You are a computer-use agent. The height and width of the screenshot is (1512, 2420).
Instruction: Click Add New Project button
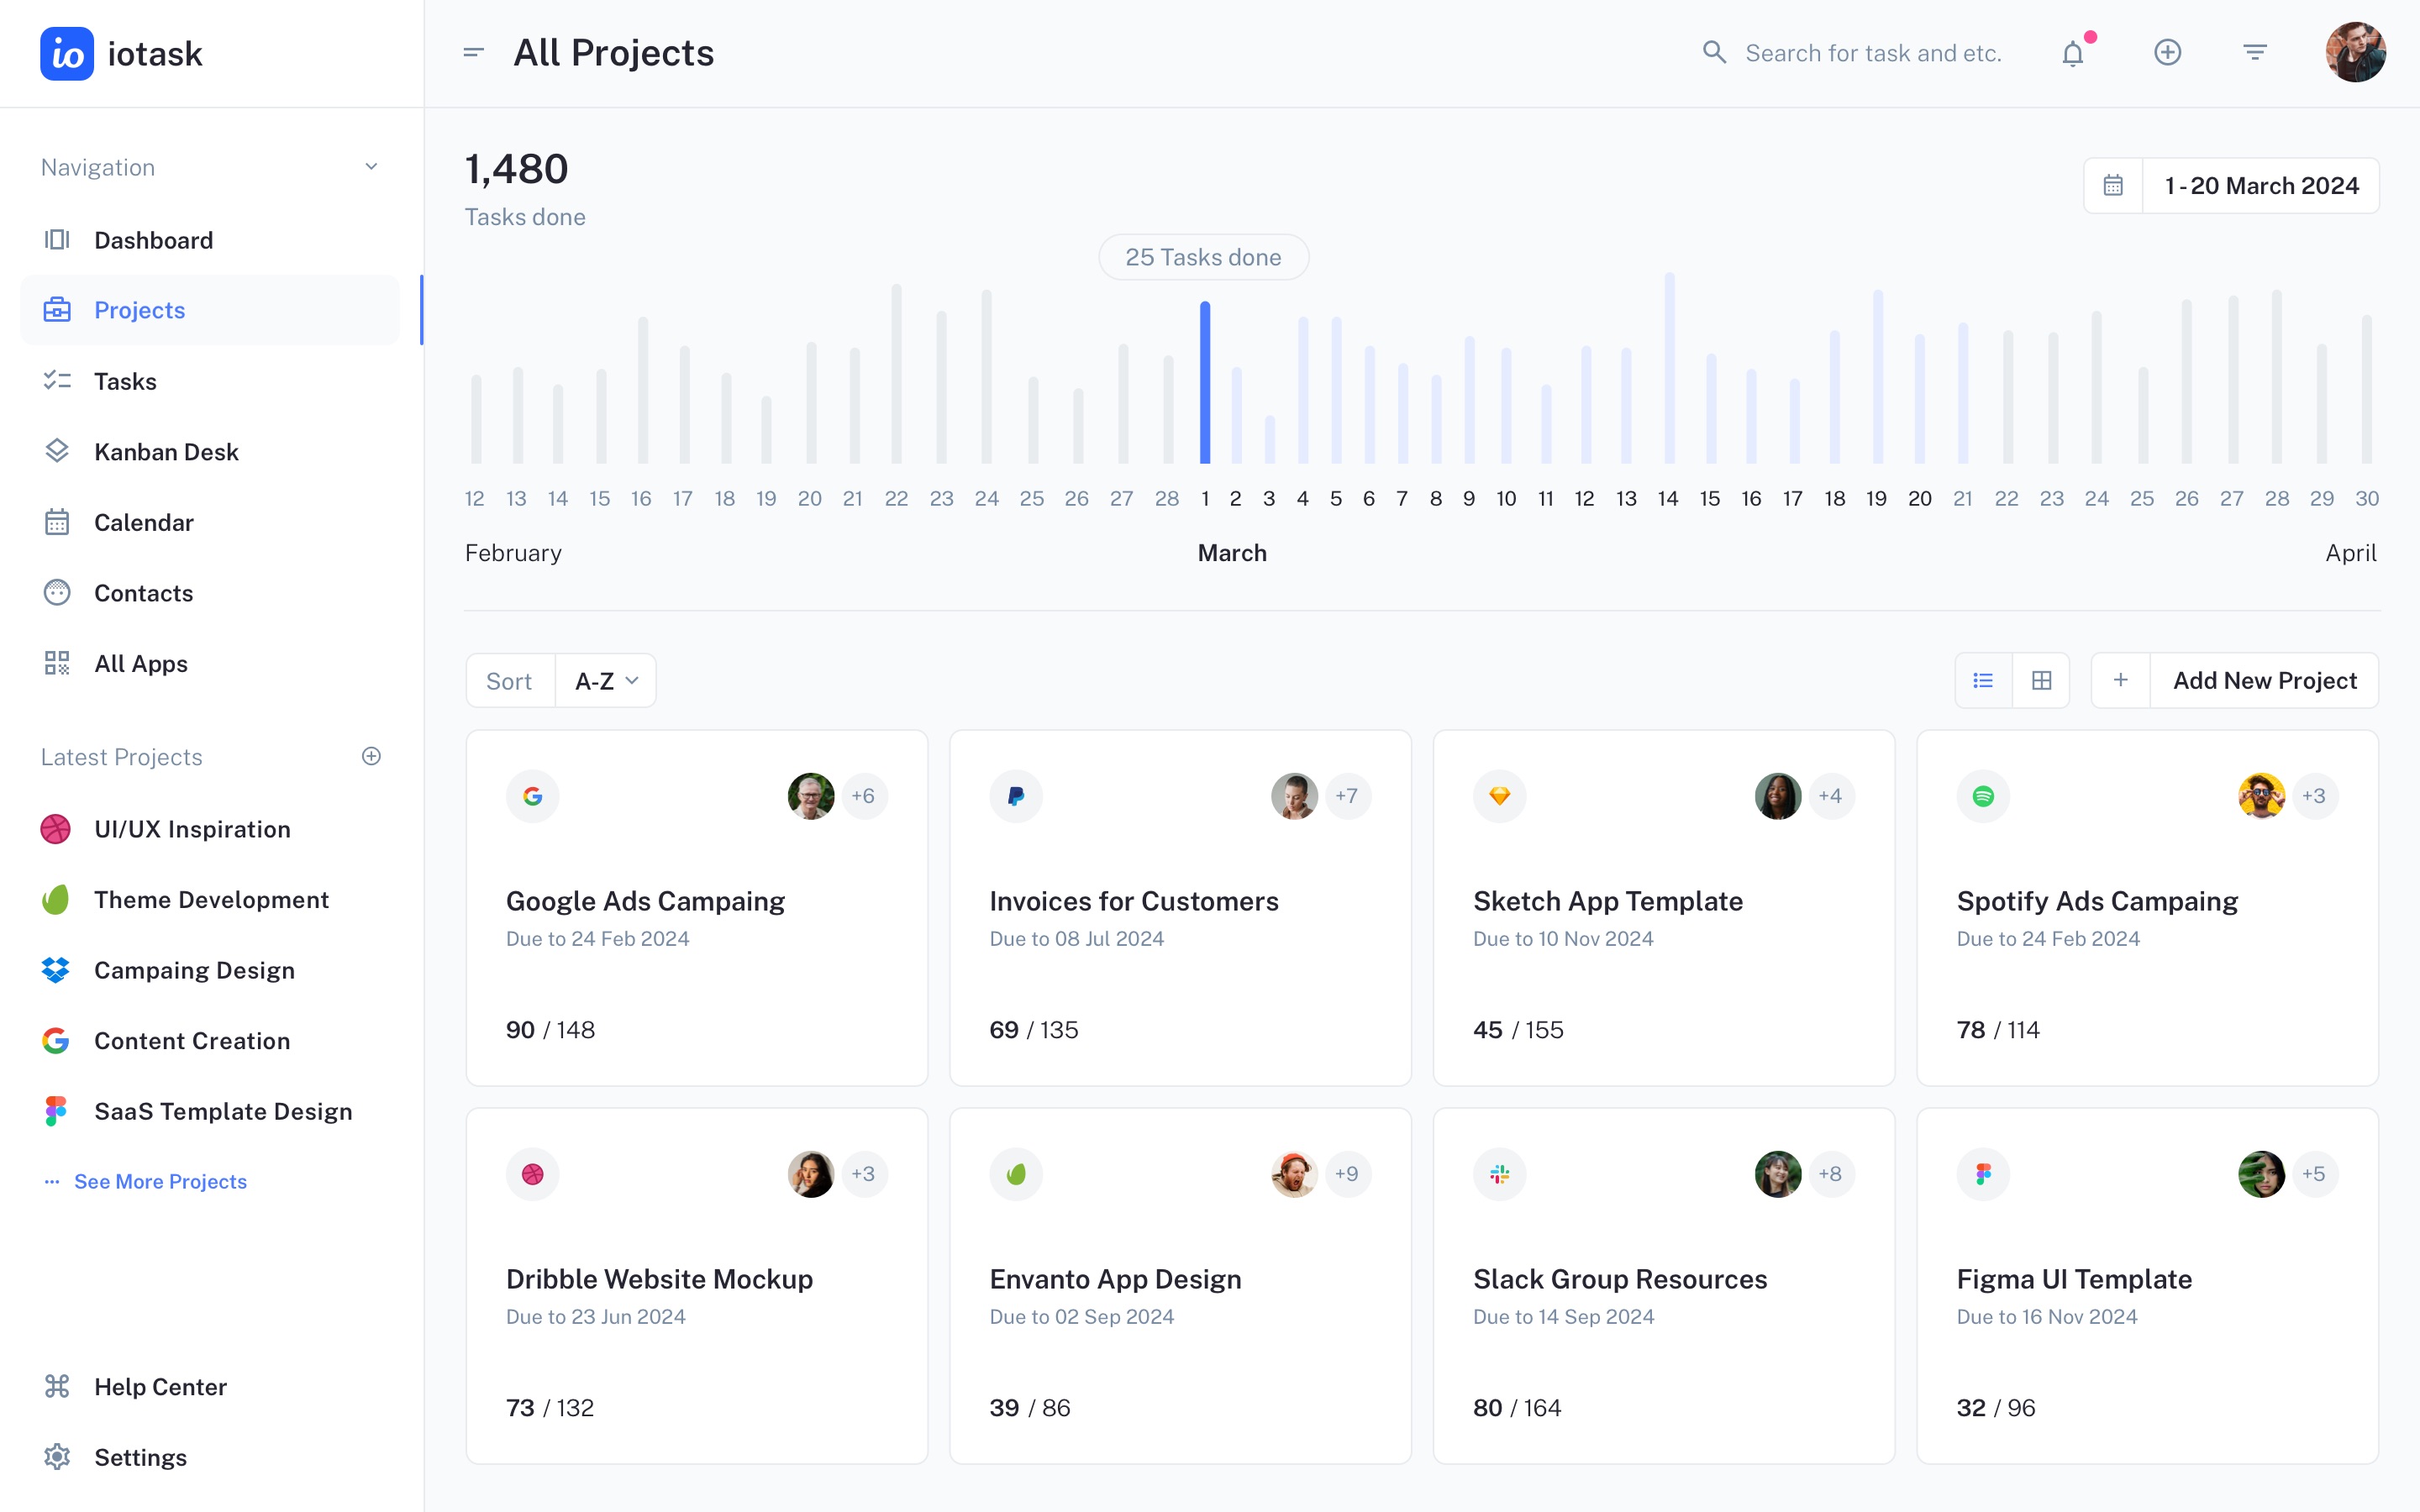coord(2264,681)
